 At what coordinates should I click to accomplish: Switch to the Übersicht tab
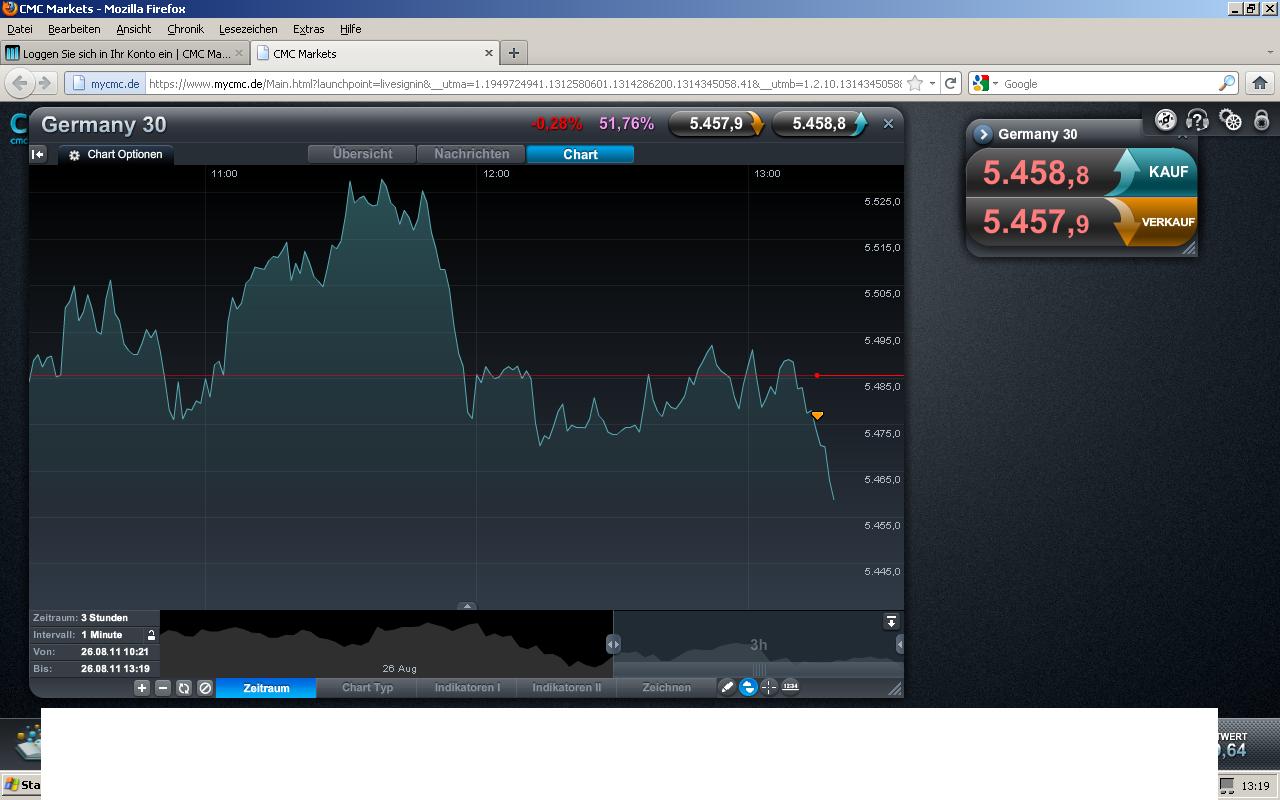point(362,154)
